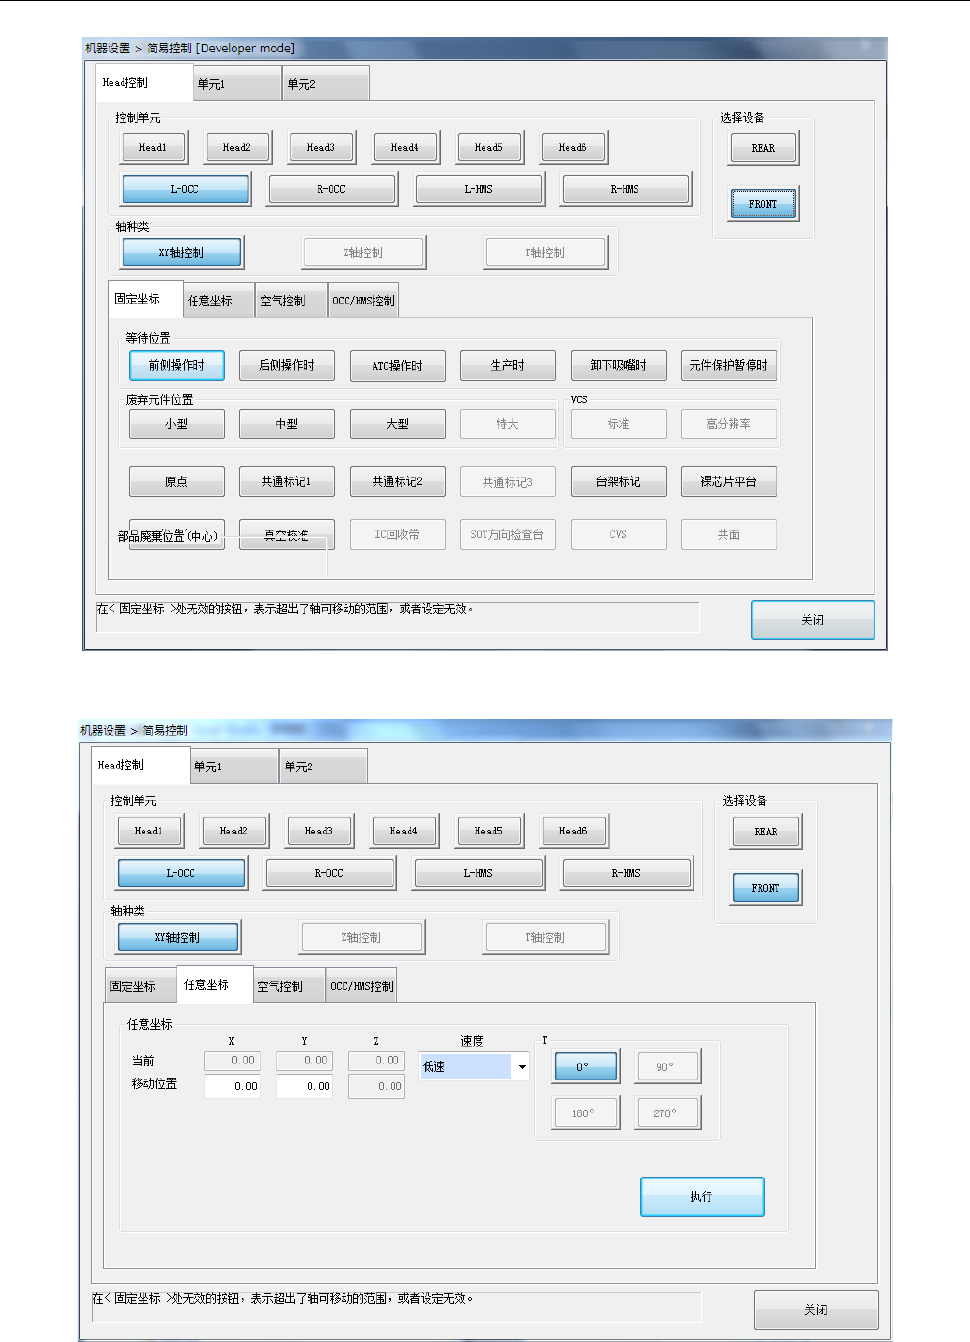Viewport: 970px width, 1342px height.
Task: Select Head4 in the lower window
Action: click(x=404, y=831)
